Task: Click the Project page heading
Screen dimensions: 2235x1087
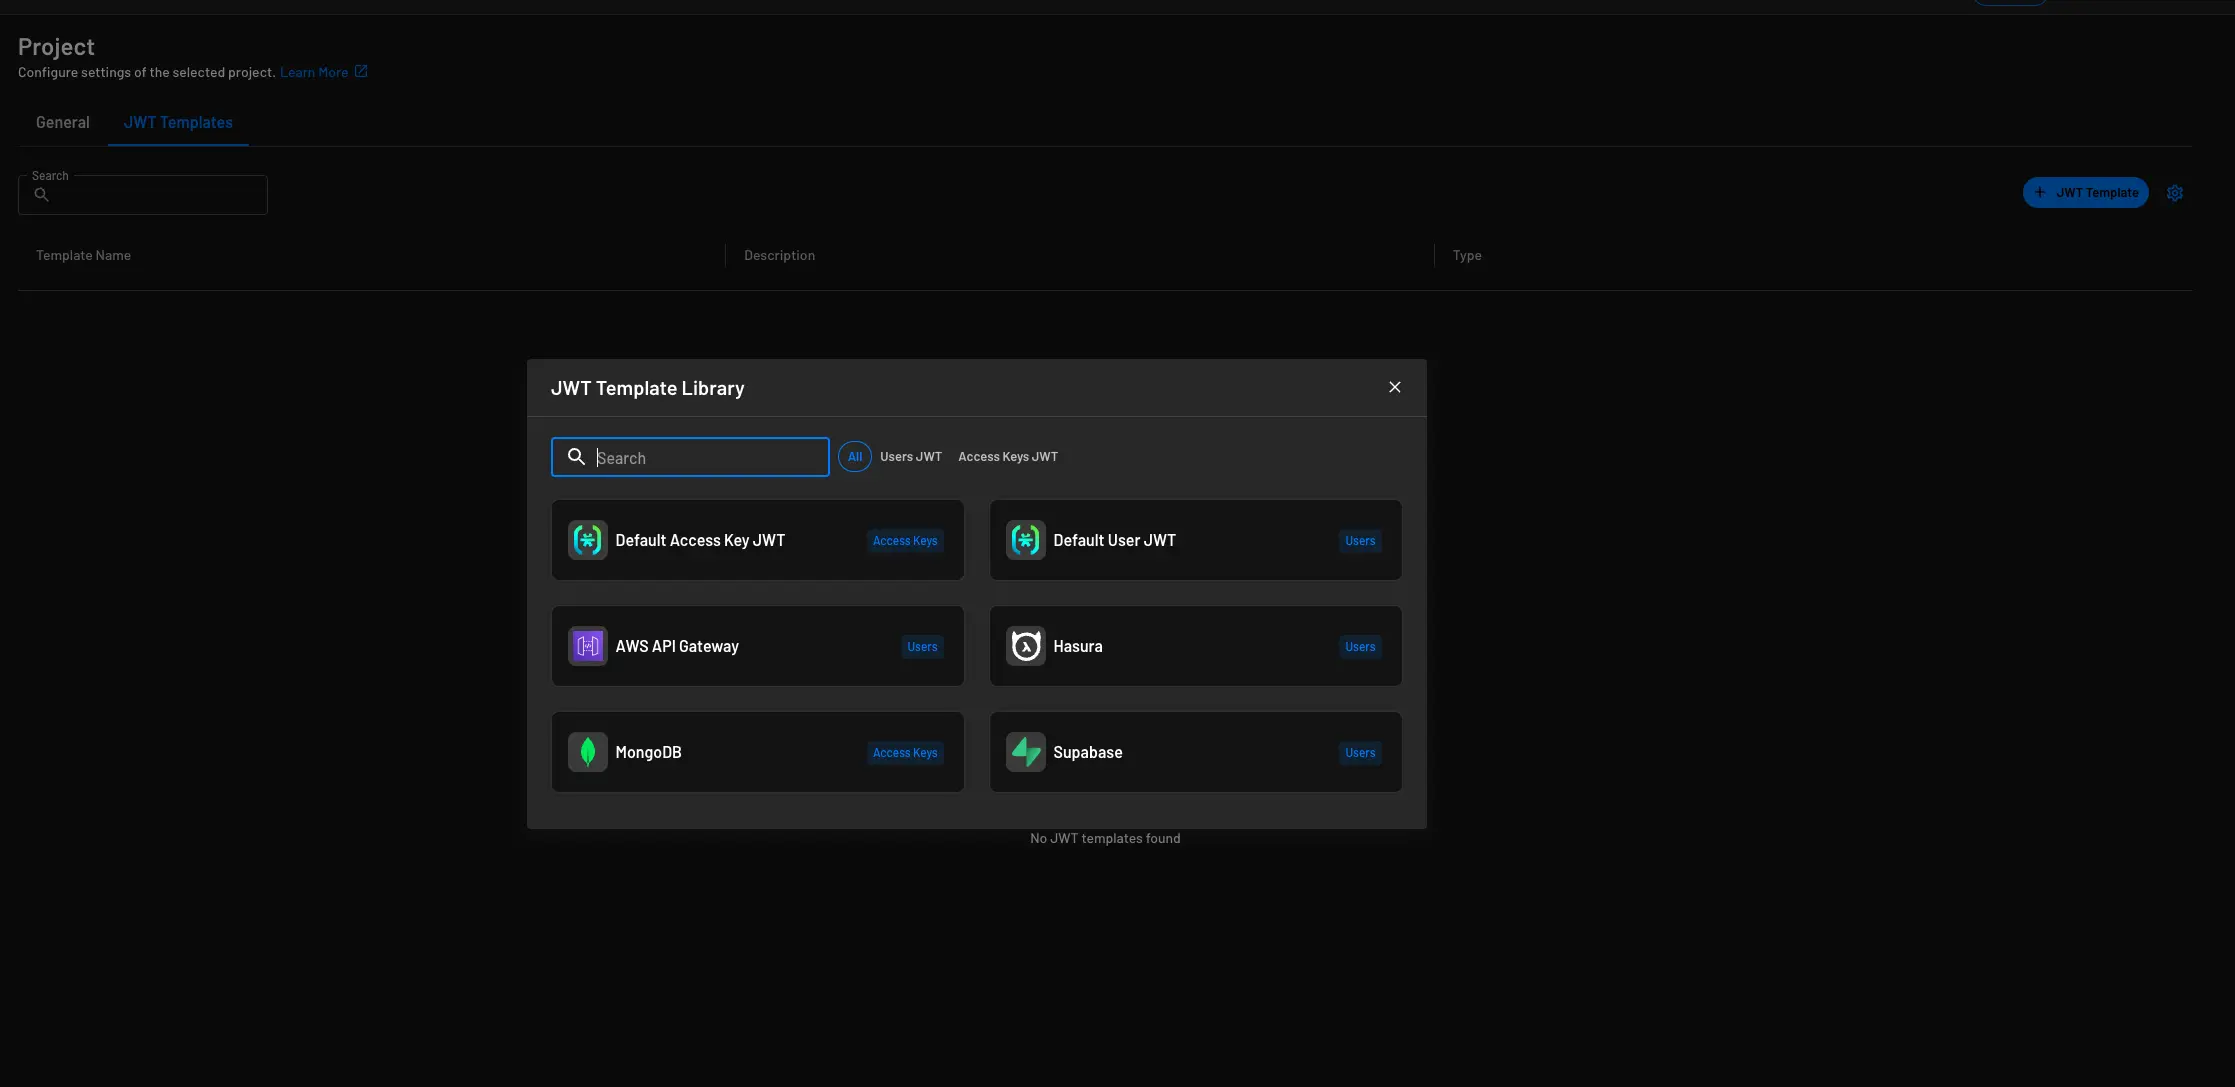Action: (x=56, y=47)
